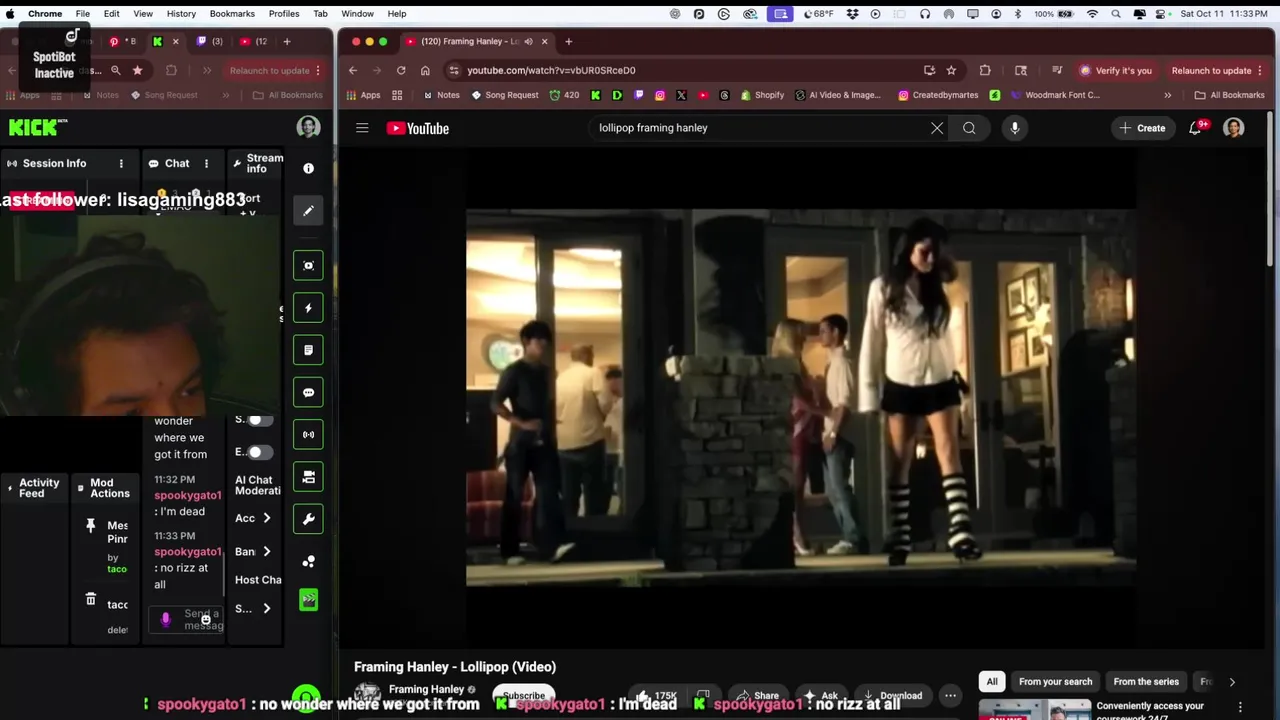1280x720 pixels.
Task: Open the YouTube account avatar menu
Action: [1234, 128]
